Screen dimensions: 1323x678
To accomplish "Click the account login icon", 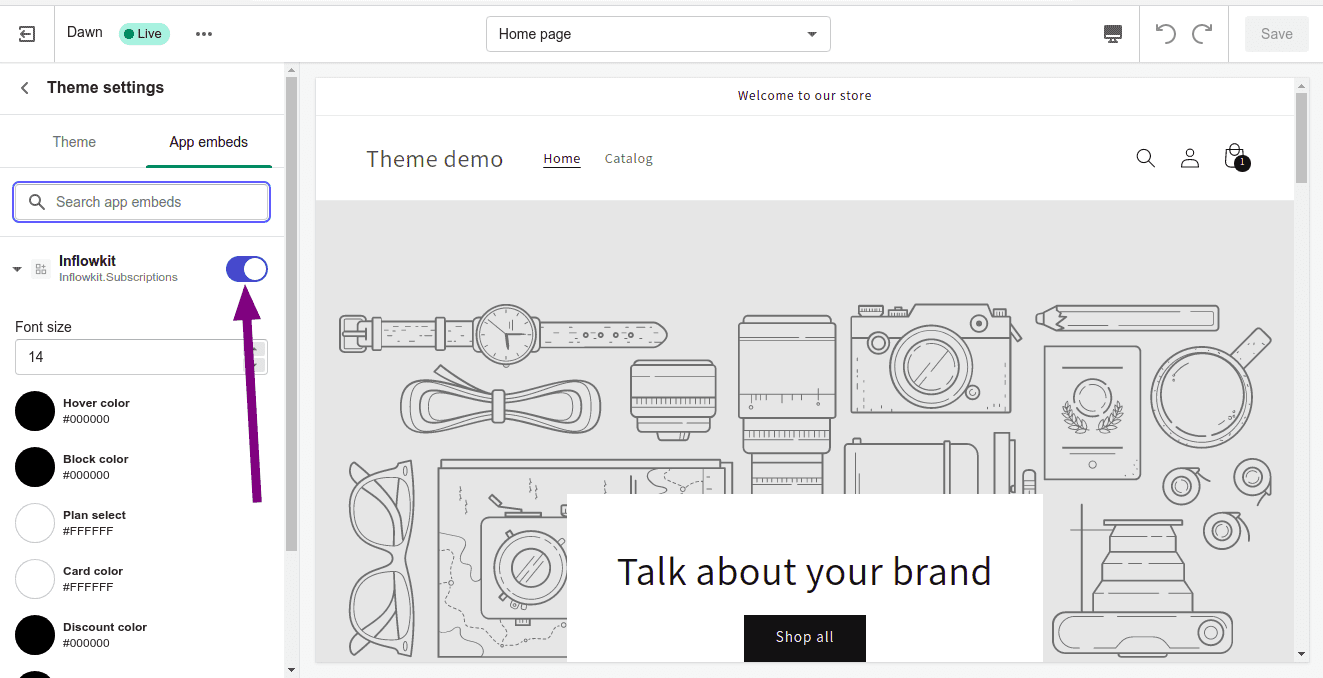I will tap(1190, 158).
